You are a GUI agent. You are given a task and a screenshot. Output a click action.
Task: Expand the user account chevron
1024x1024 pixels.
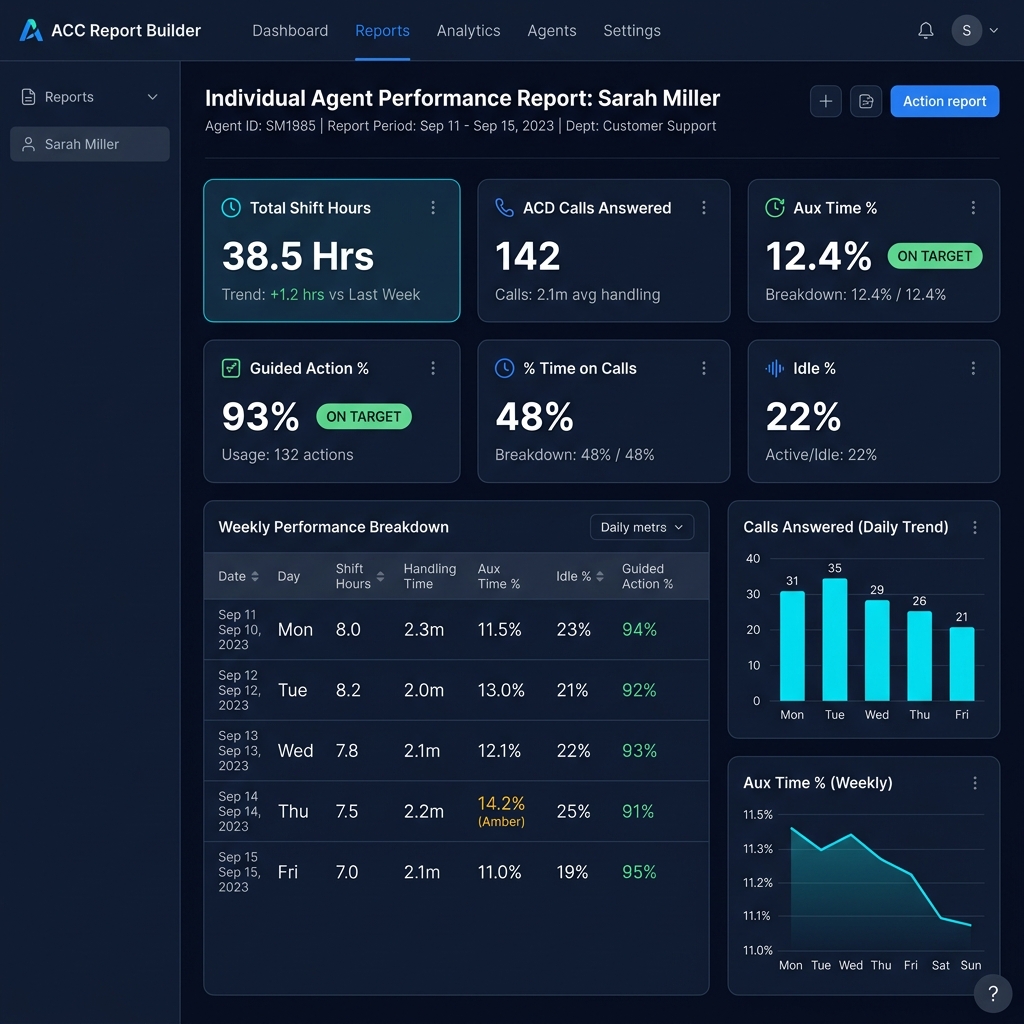(993, 30)
